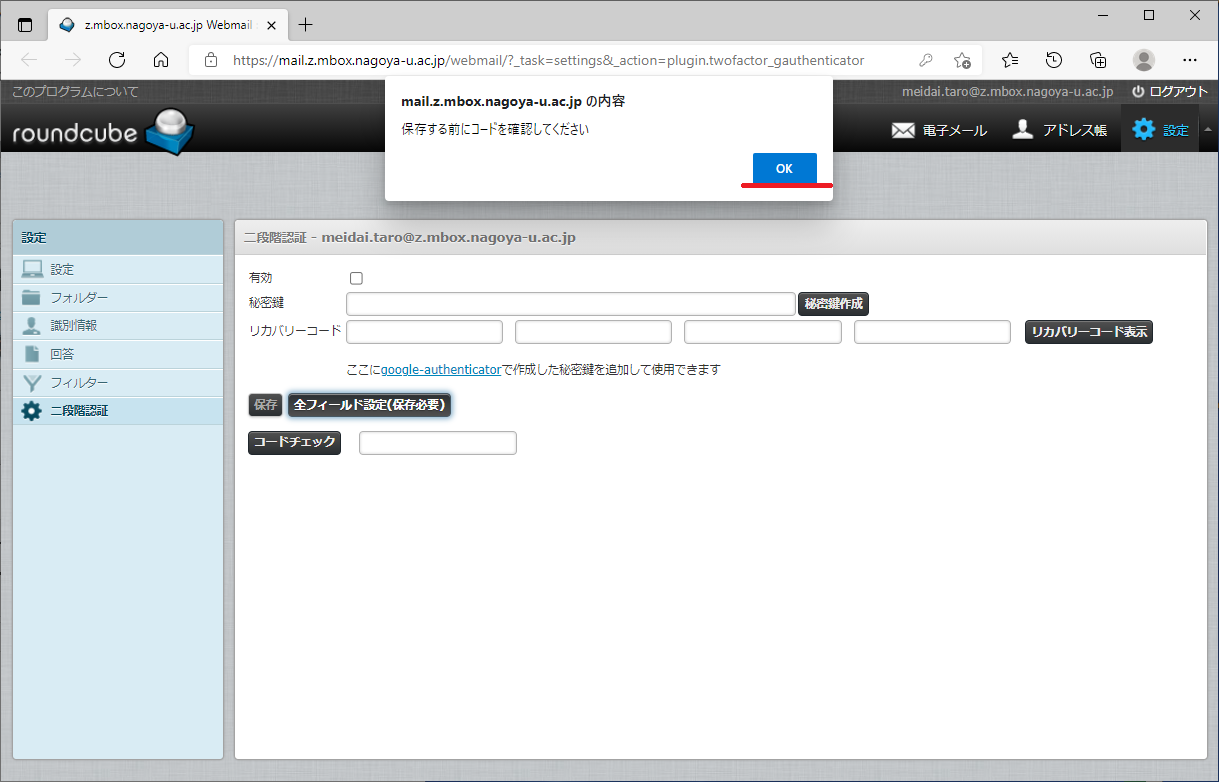This screenshot has width=1219, height=782.
Task: Open 回答 in the settings sidebar
Action: tap(62, 354)
